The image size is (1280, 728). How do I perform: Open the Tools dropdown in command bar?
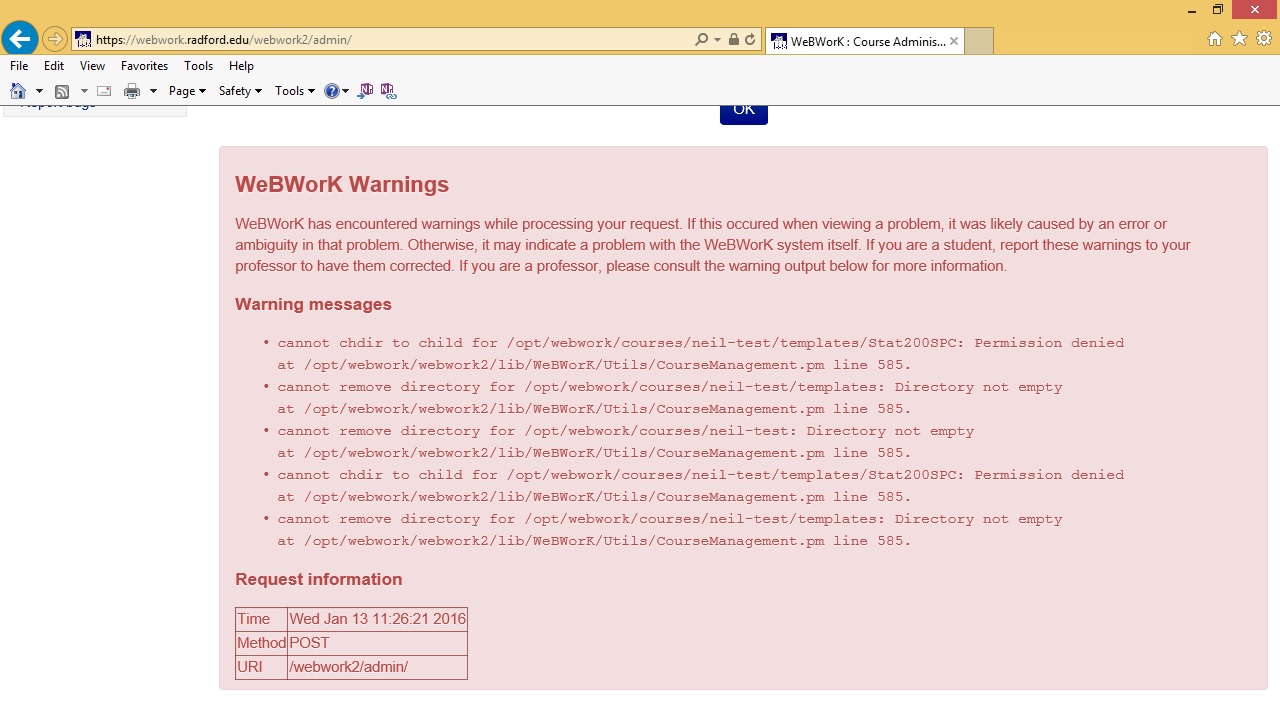pyautogui.click(x=295, y=91)
